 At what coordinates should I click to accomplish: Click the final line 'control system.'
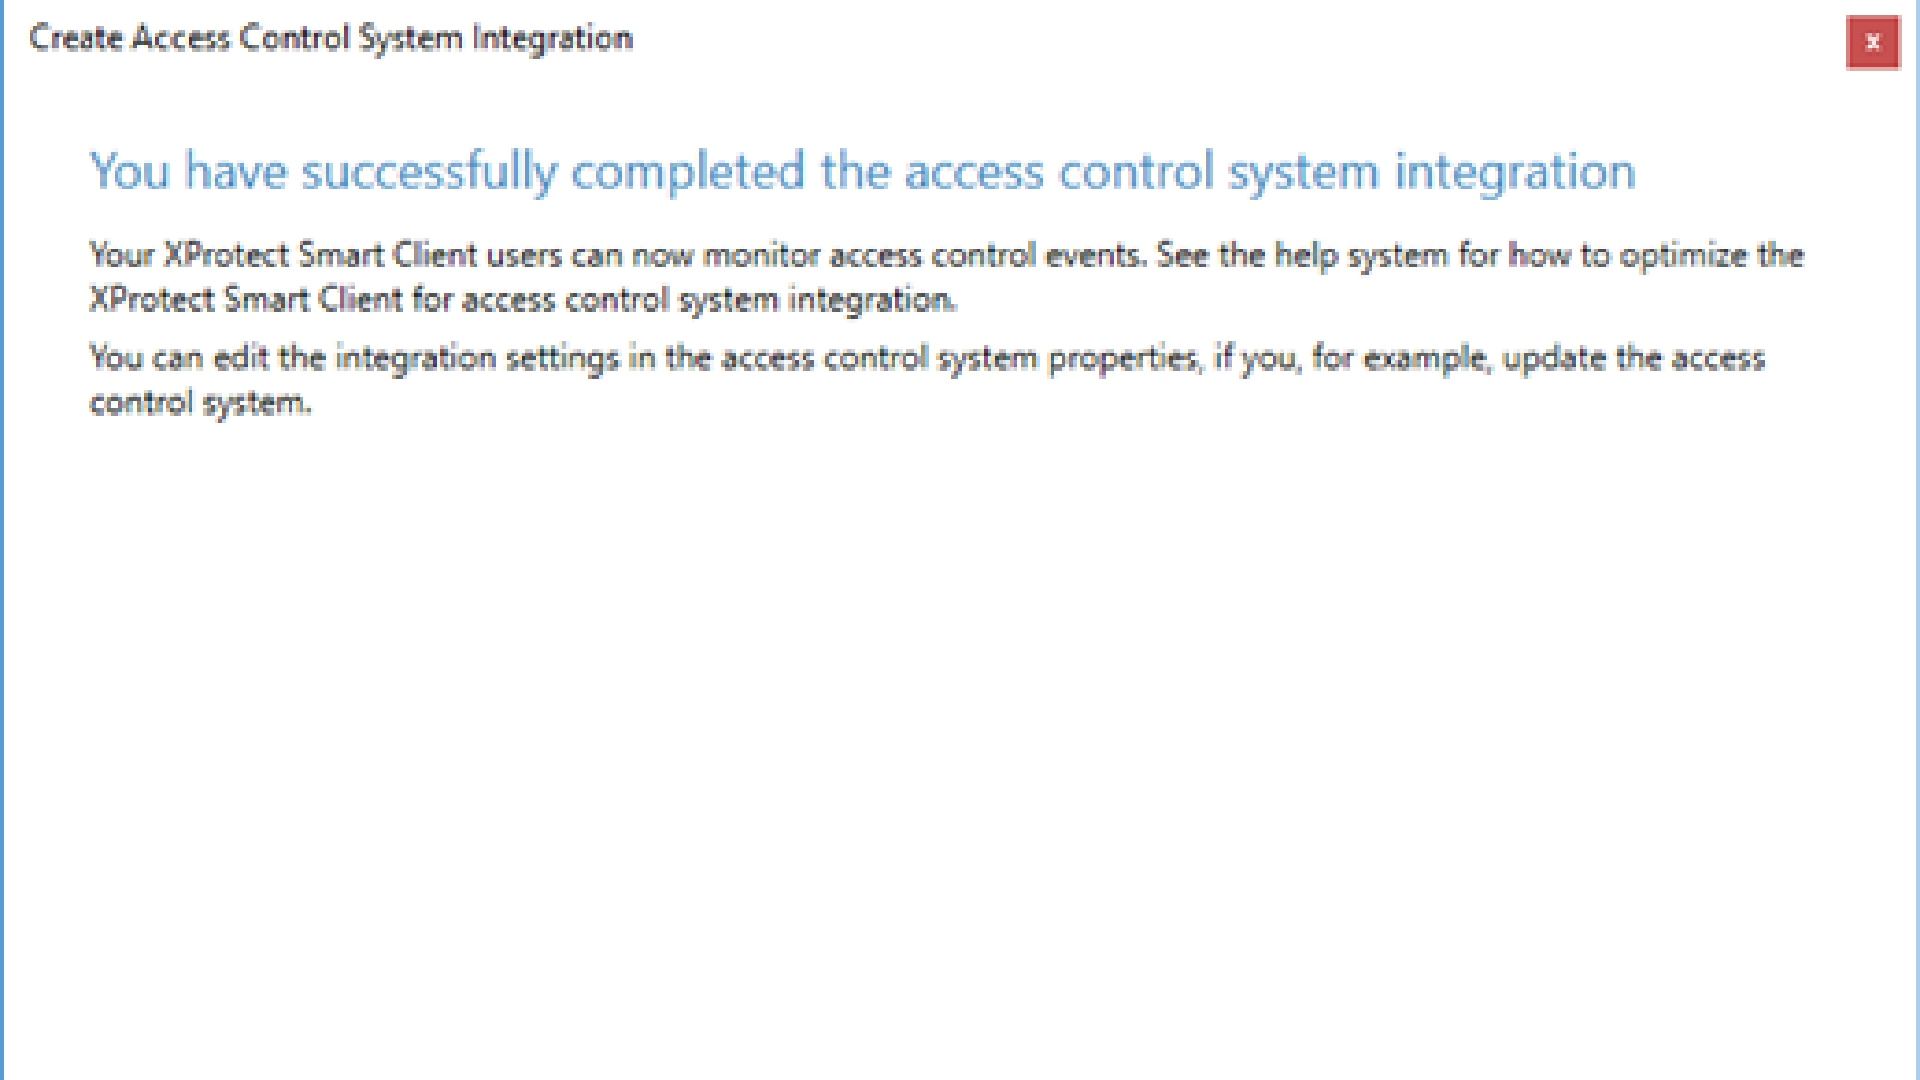point(201,403)
